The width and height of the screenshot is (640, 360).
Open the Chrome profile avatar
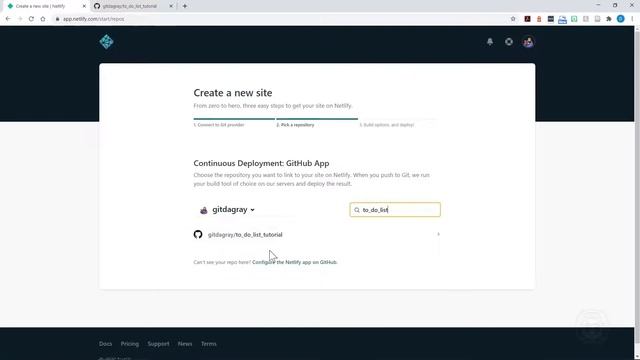620,19
